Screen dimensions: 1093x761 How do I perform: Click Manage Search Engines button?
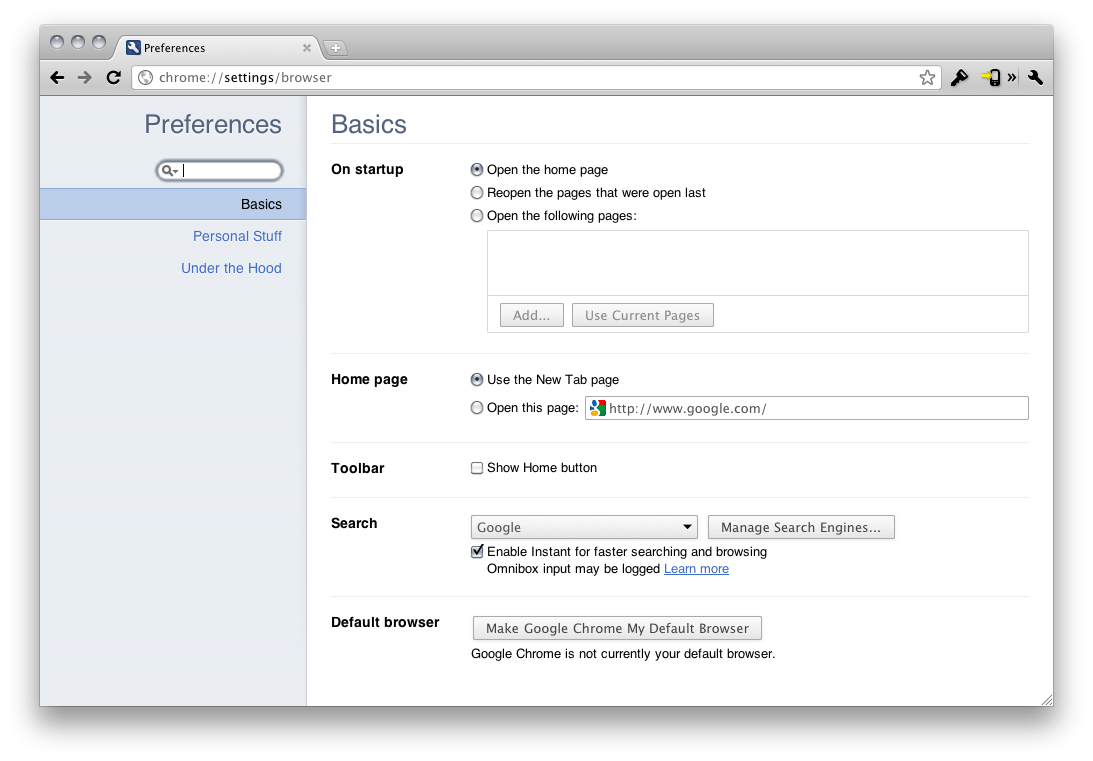pyautogui.click(x=800, y=527)
